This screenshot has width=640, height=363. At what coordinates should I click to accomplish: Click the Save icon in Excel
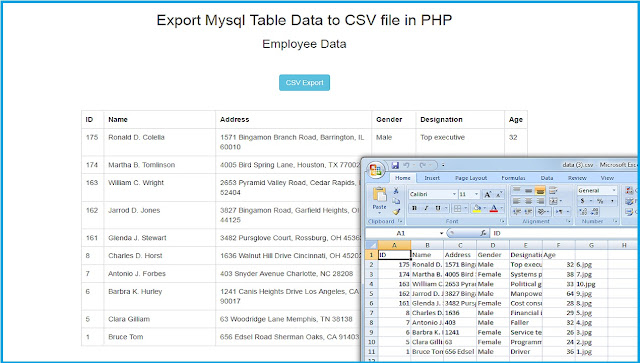(395, 165)
